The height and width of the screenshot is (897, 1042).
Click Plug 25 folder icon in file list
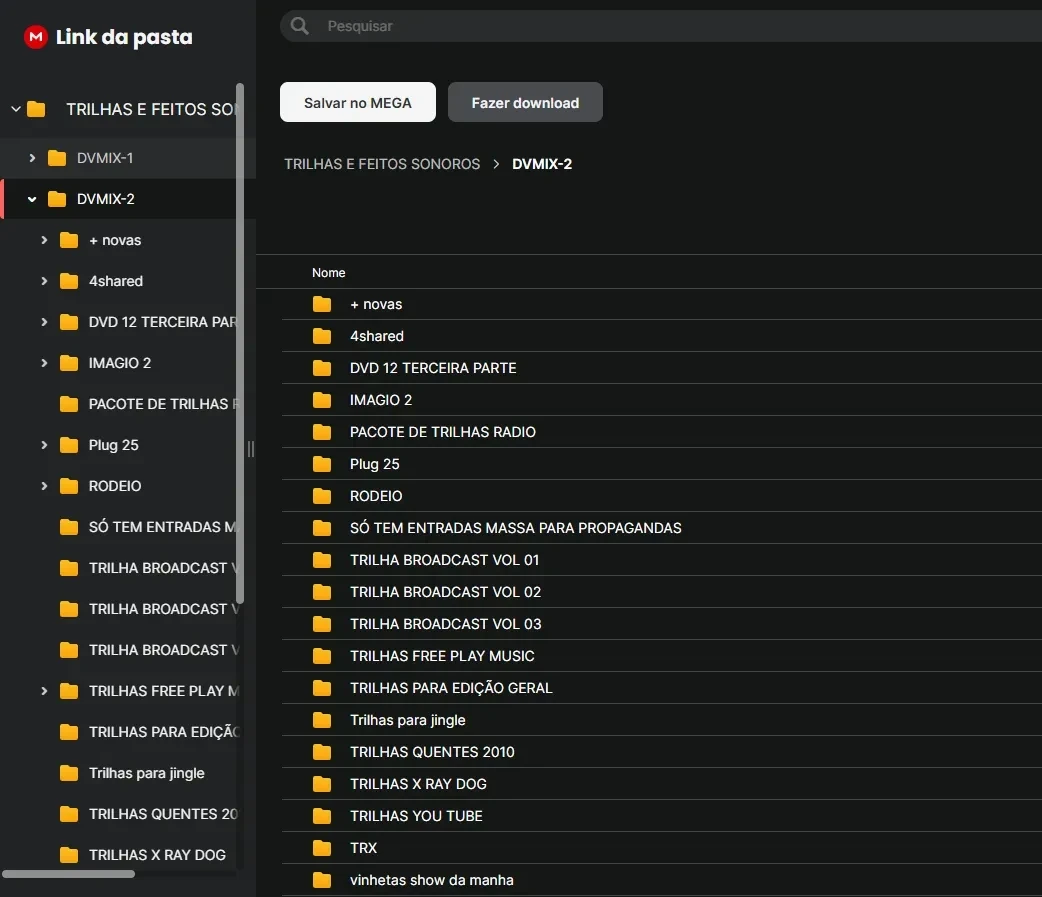[x=322, y=464]
